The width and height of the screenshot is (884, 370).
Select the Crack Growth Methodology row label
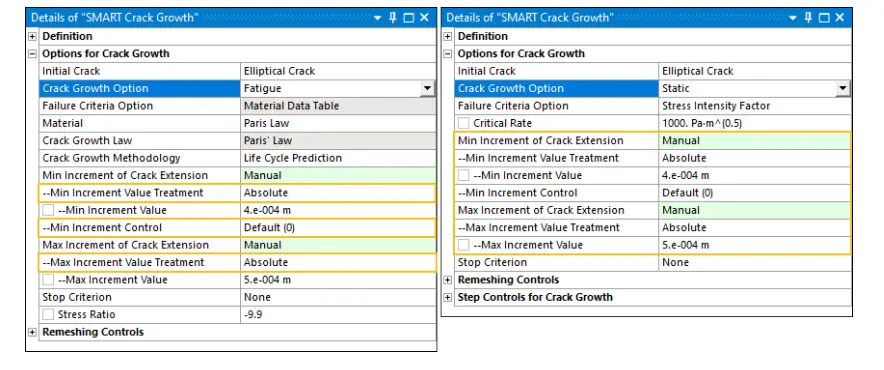pos(112,158)
